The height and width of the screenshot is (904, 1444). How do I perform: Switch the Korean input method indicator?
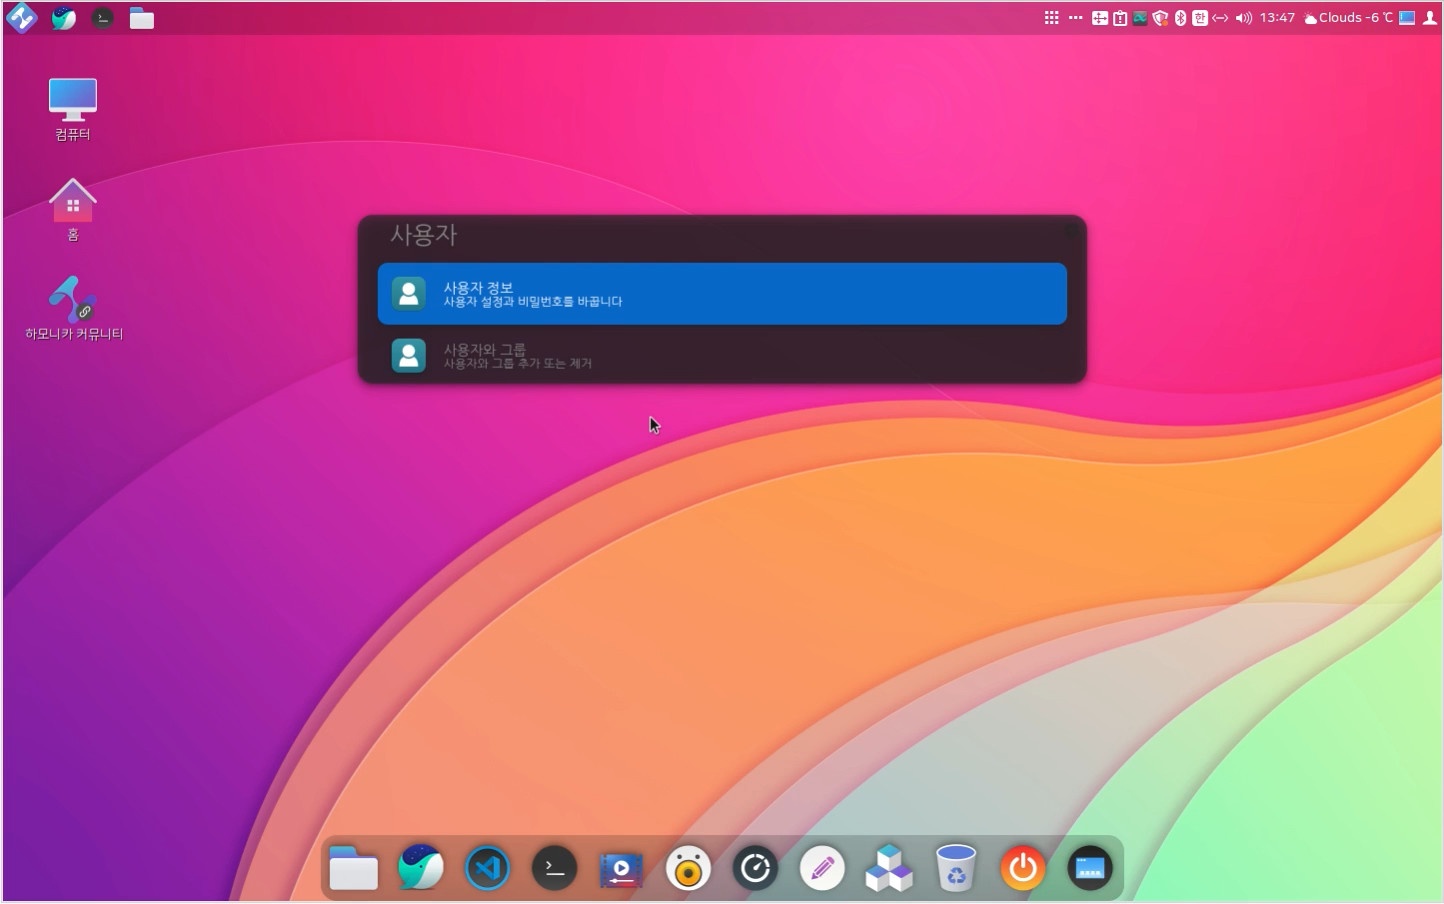(1200, 18)
